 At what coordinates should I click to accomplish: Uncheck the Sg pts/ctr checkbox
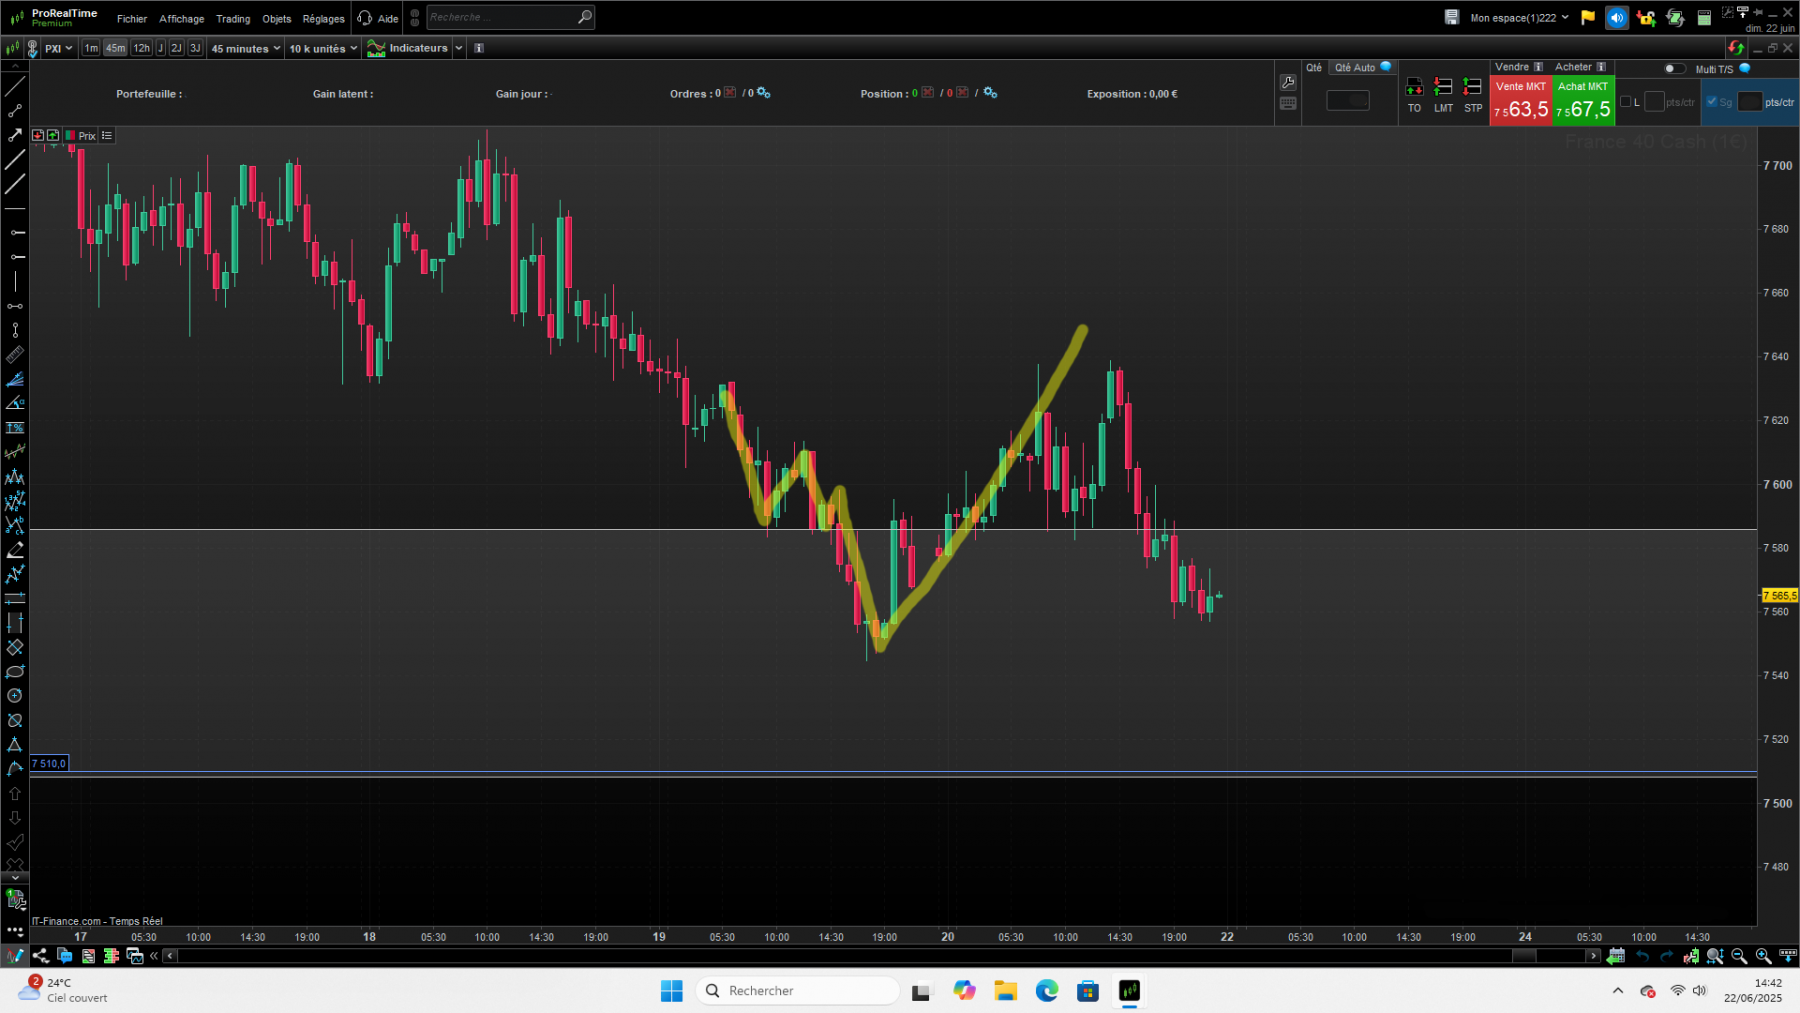click(1711, 102)
